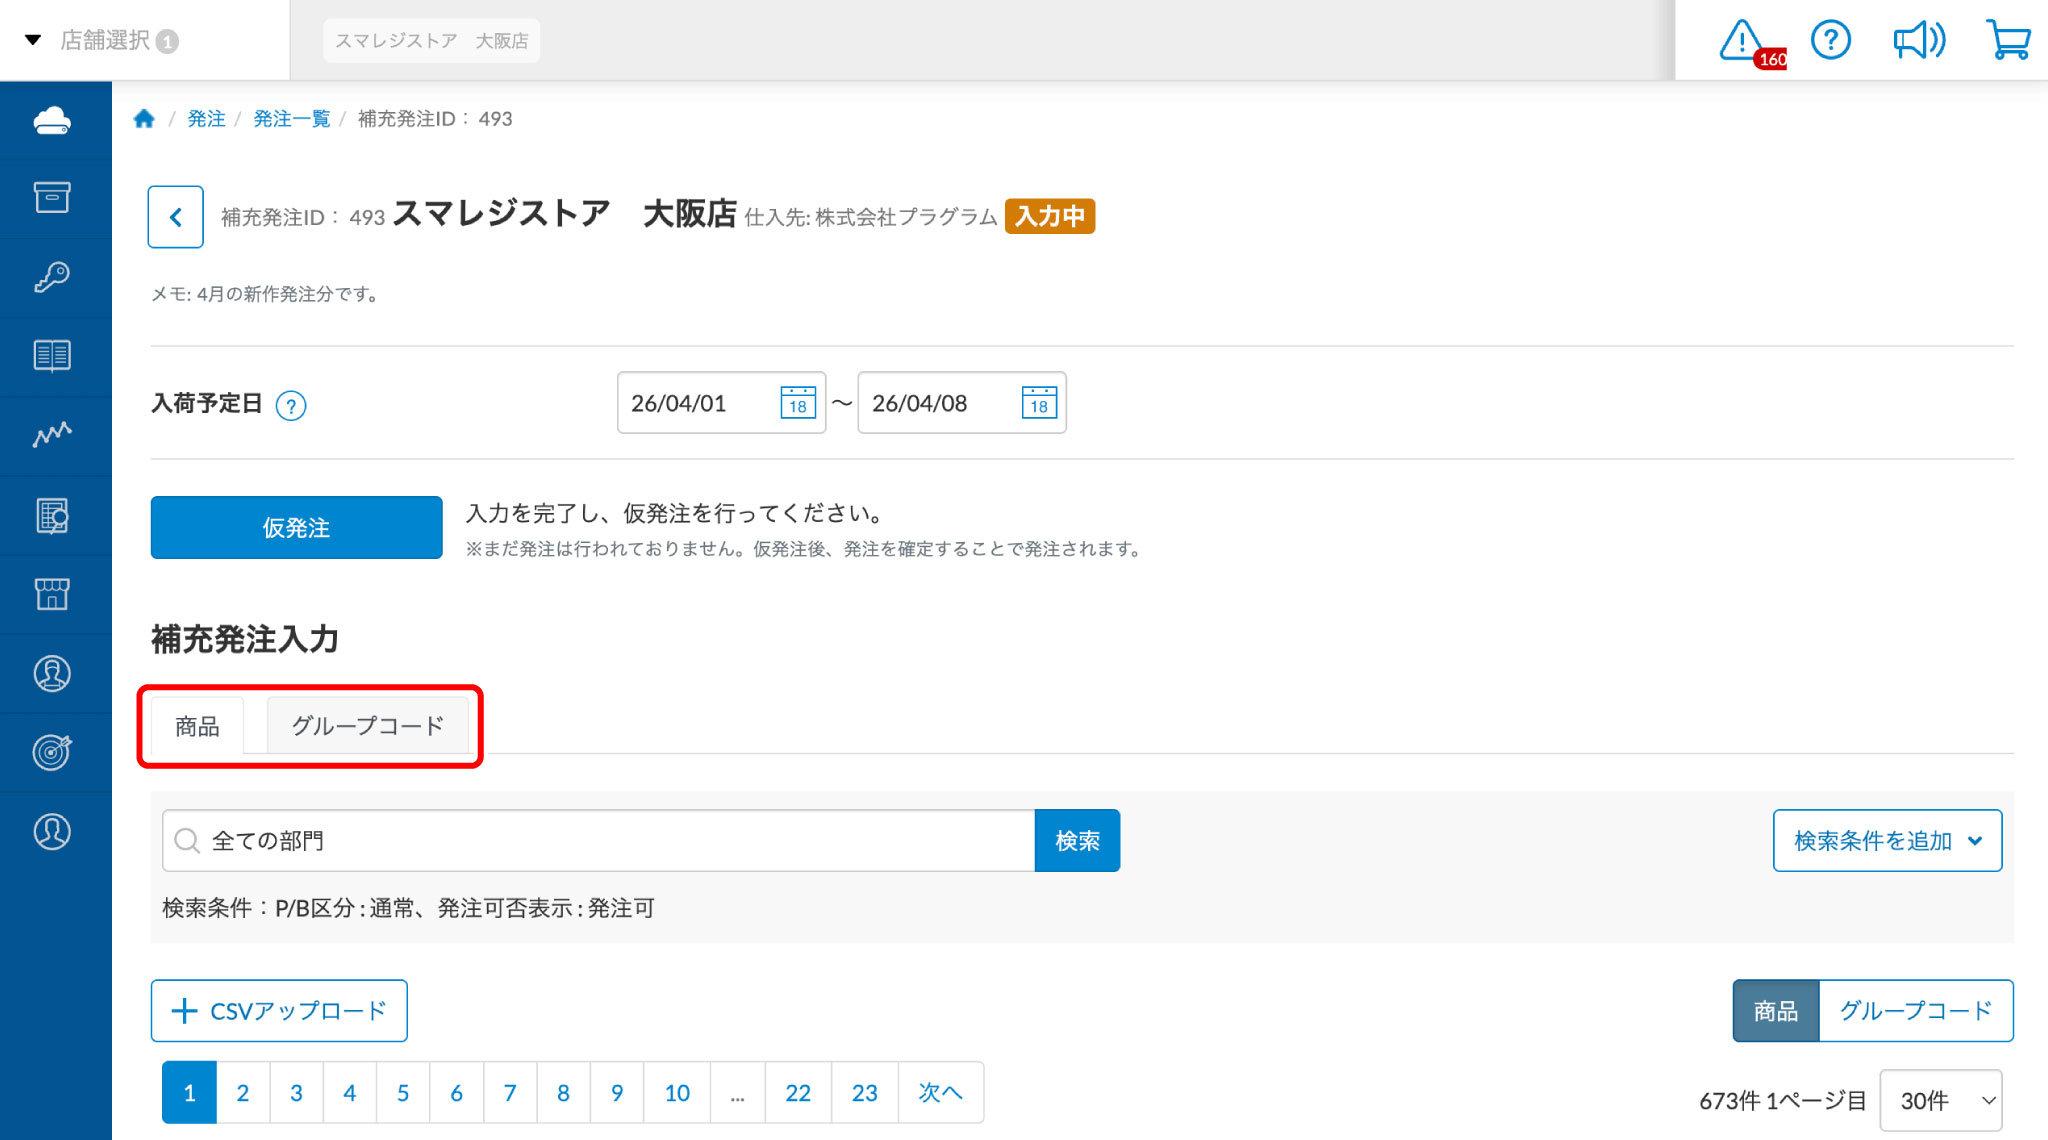This screenshot has width=2048, height=1140.
Task: Open the target sidebar icon
Action: 52,752
